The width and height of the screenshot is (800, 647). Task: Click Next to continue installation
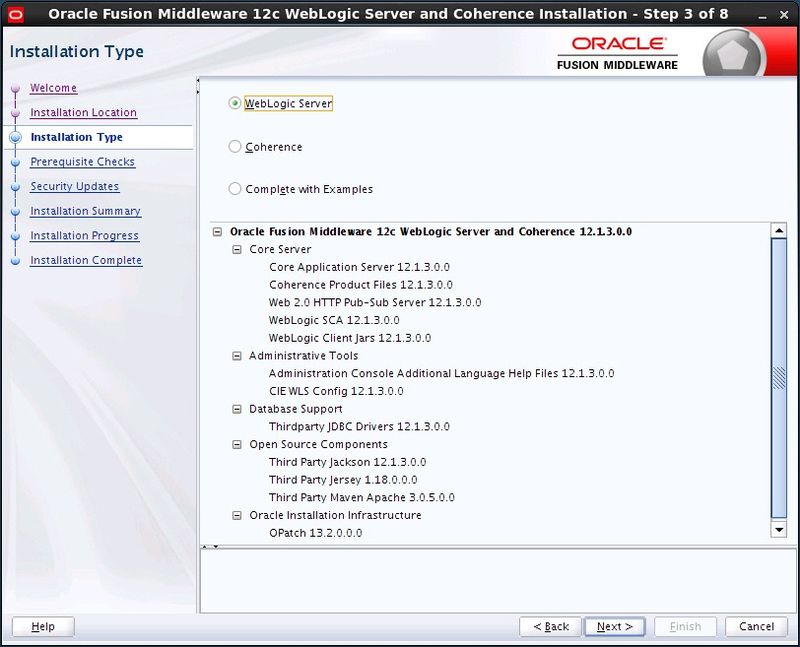615,627
